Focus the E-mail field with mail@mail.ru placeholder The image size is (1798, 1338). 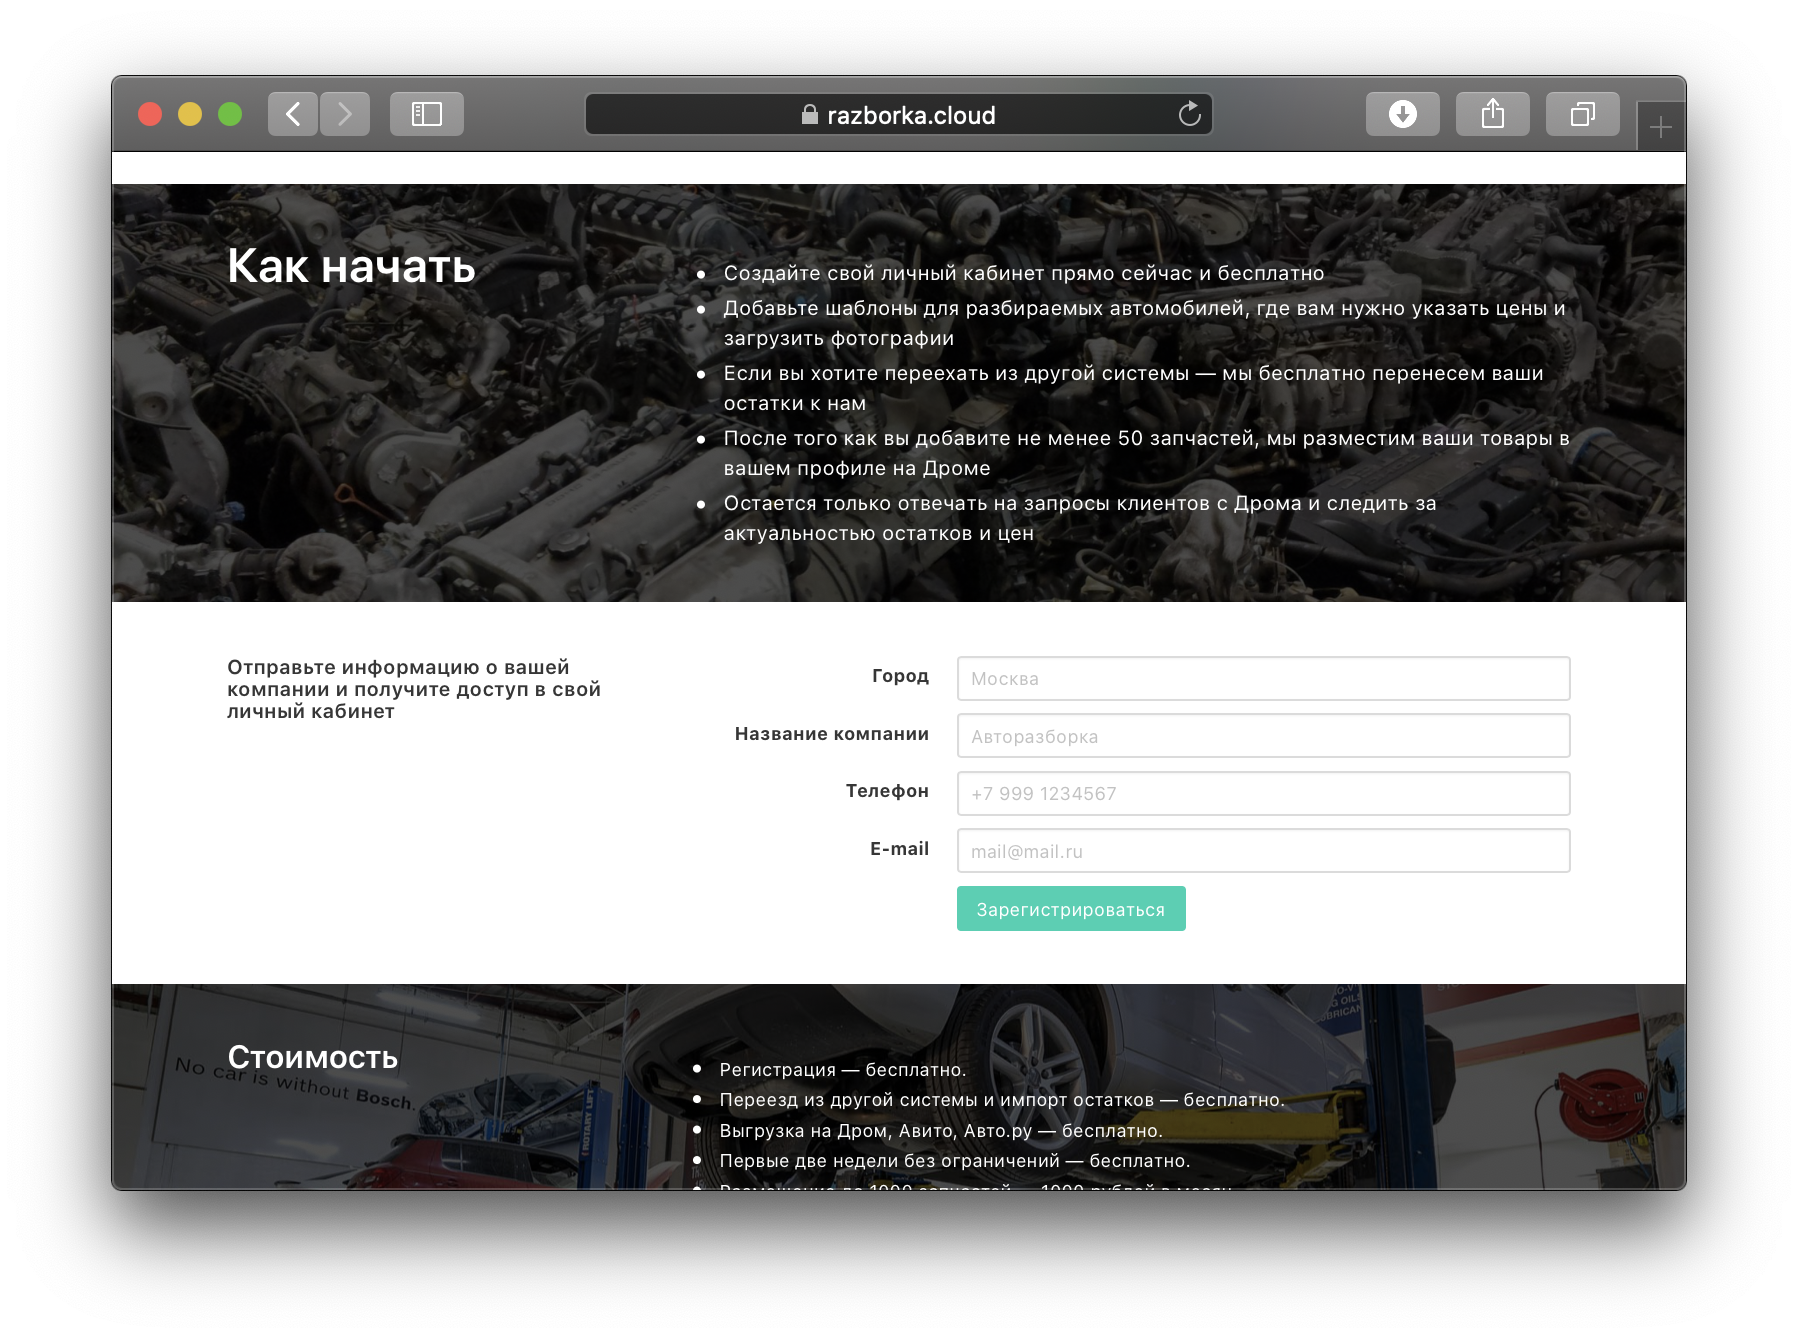(1262, 851)
